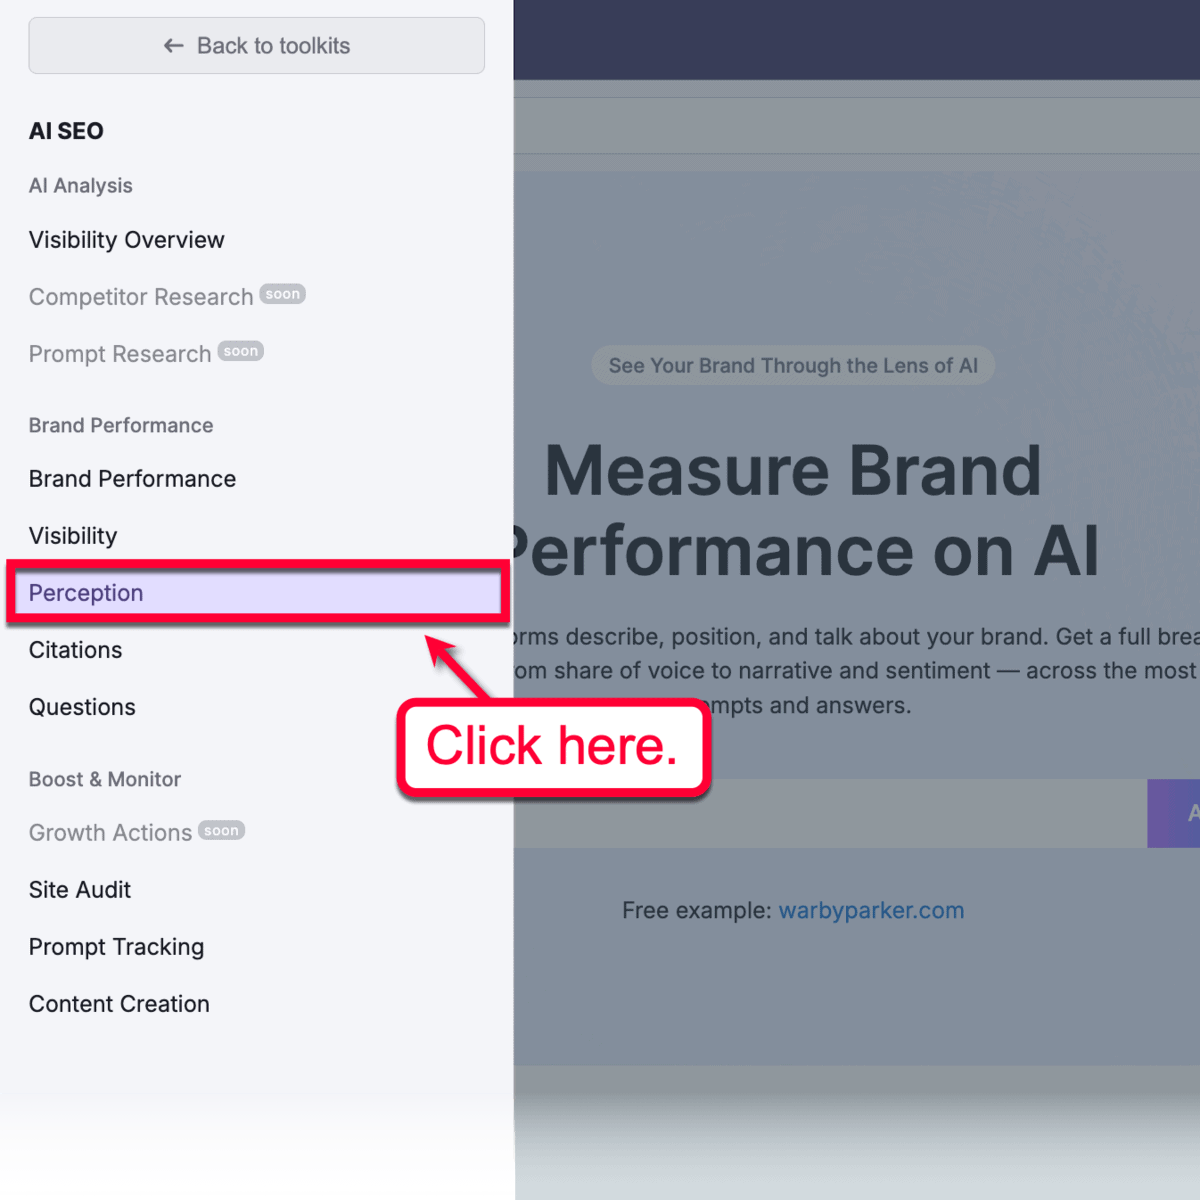
Task: Go to the Visibility page
Action: coord(73,536)
